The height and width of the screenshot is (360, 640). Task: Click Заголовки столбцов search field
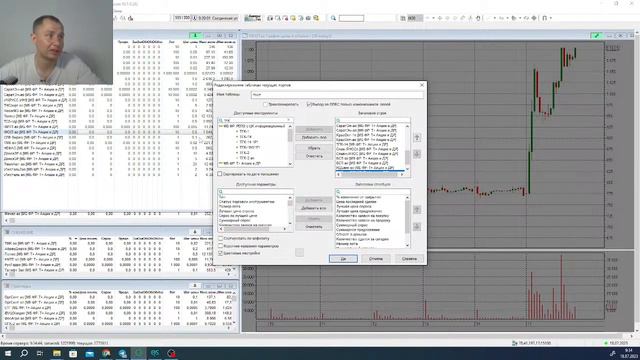(x=373, y=191)
